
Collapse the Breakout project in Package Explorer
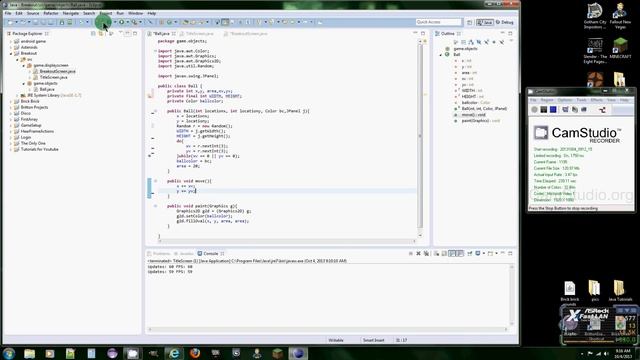coord(11,53)
